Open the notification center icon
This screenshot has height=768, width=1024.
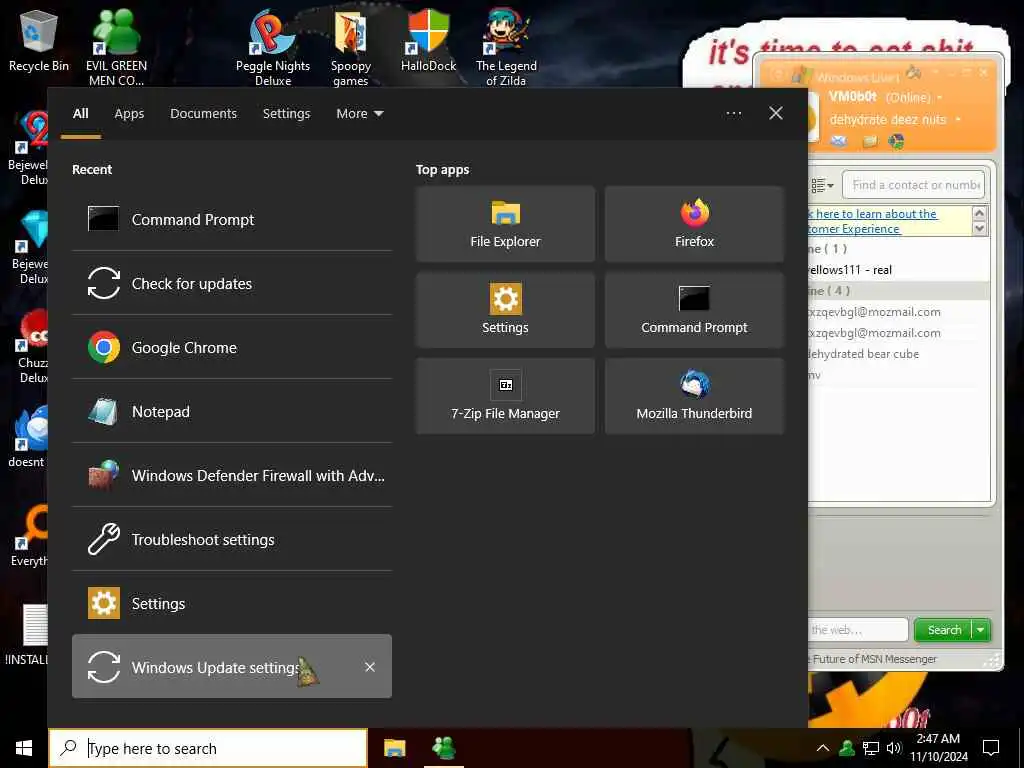991,748
